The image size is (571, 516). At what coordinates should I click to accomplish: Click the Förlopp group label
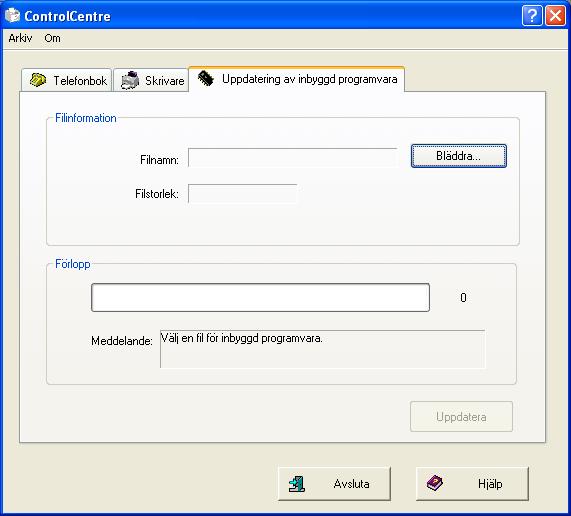[72, 264]
